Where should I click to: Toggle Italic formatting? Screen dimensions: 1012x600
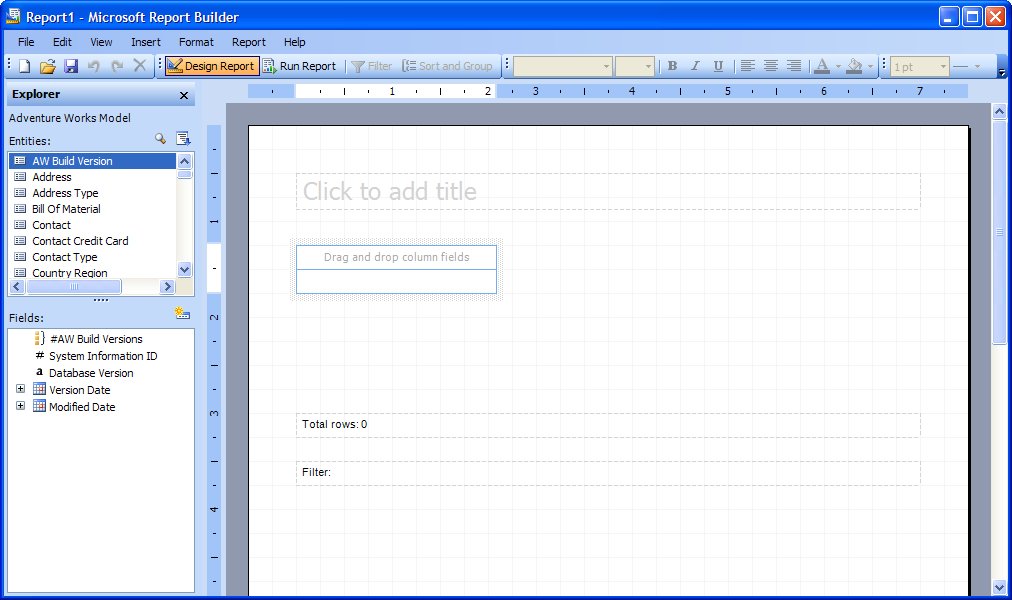(695, 66)
